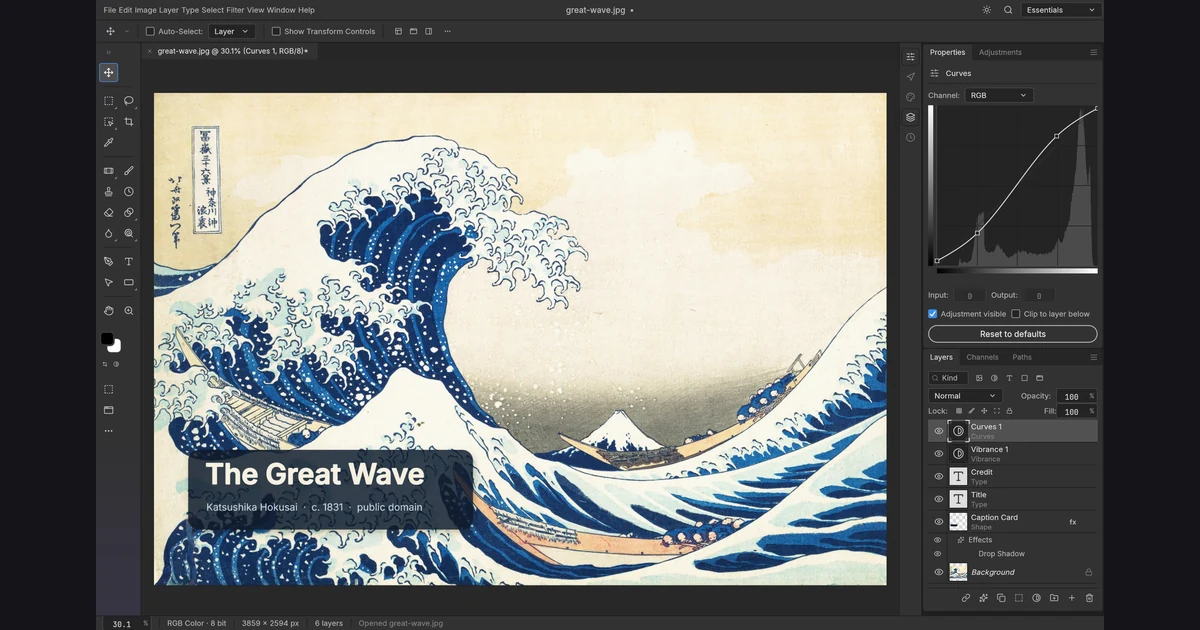Close the great-wave.jpg document tab

tap(150, 50)
